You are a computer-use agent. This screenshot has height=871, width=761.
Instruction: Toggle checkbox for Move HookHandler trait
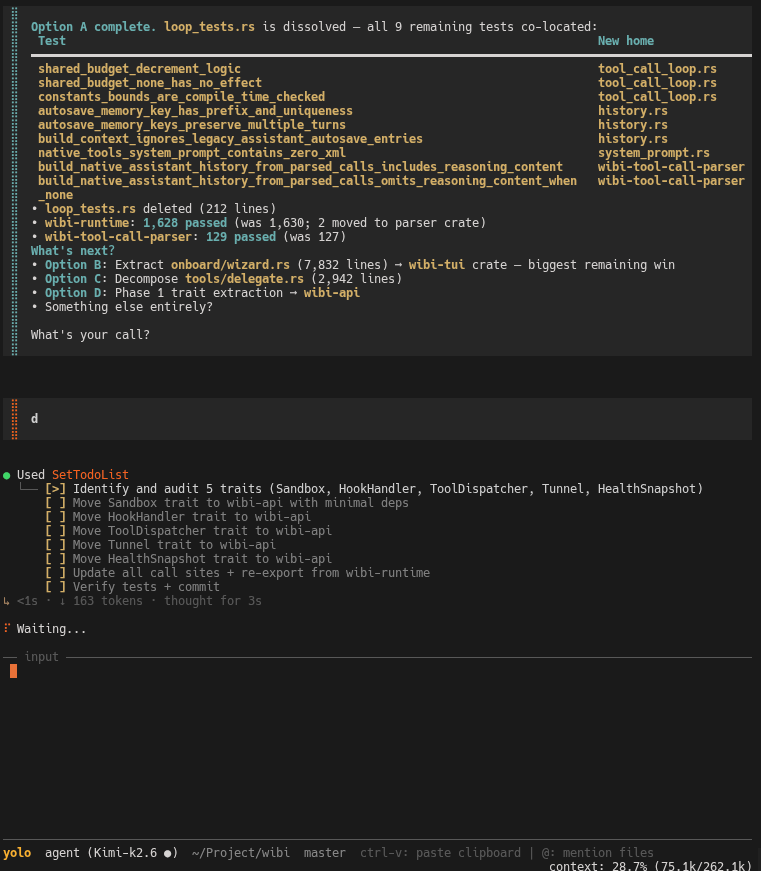[56, 517]
